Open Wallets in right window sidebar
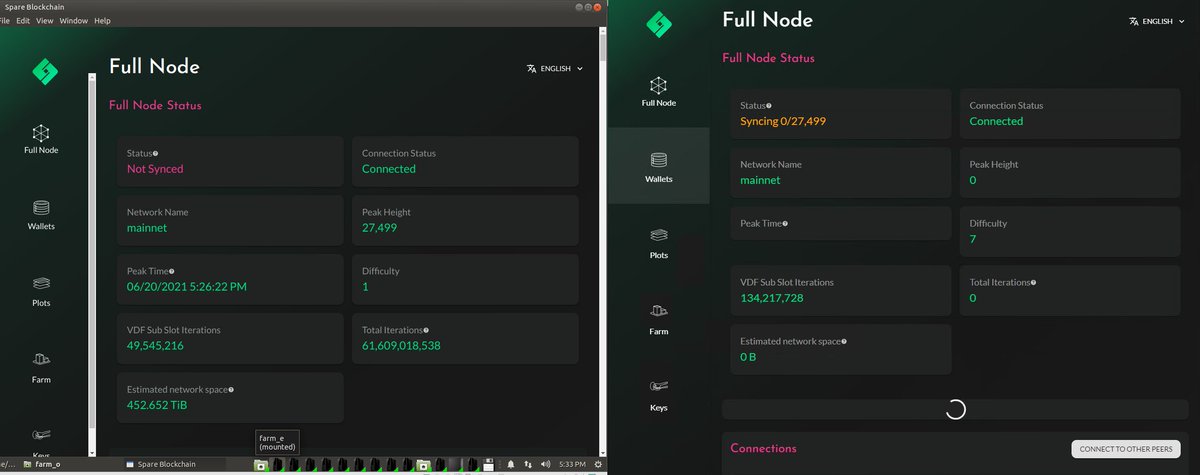The image size is (1200, 475). 658,168
